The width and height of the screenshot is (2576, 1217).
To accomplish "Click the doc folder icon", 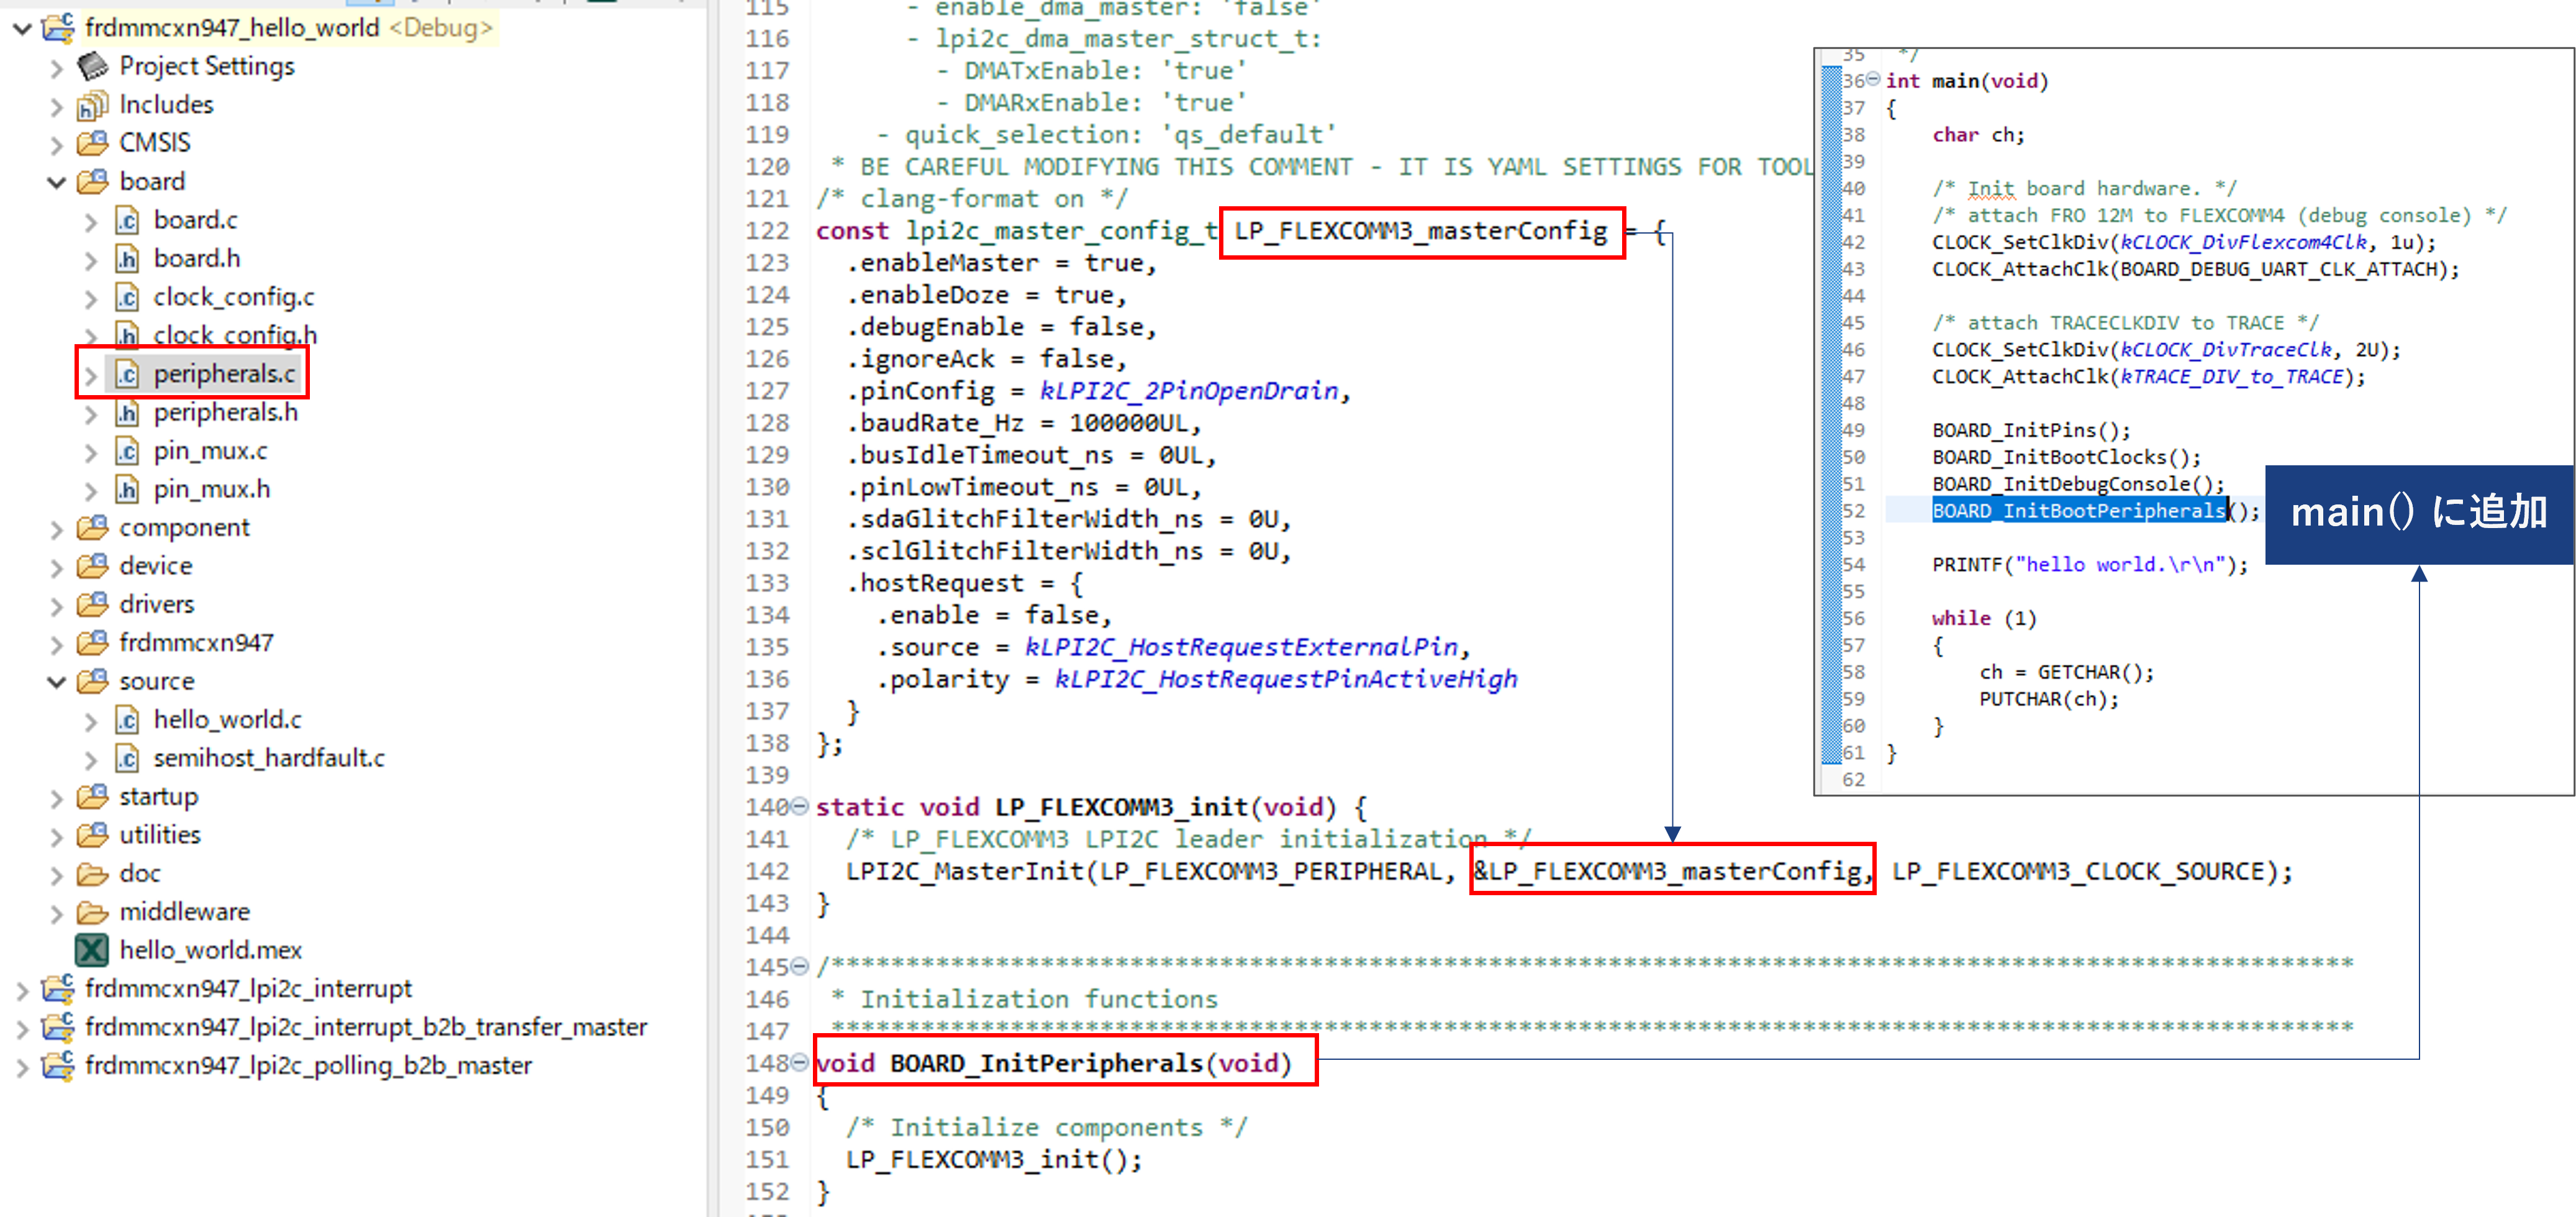I will point(93,874).
